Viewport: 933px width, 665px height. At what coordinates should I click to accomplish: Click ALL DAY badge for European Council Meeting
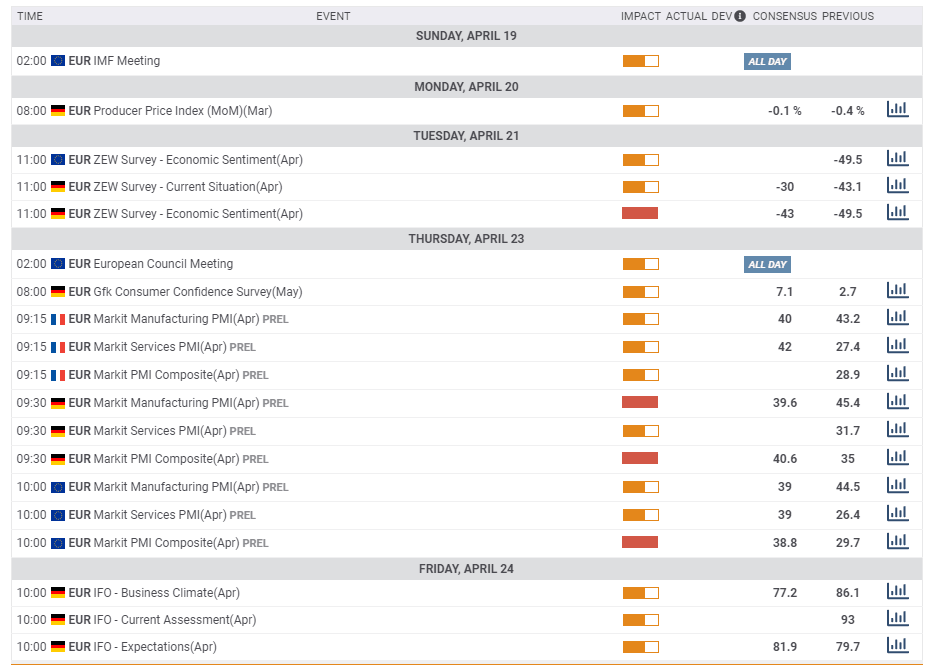tap(767, 264)
